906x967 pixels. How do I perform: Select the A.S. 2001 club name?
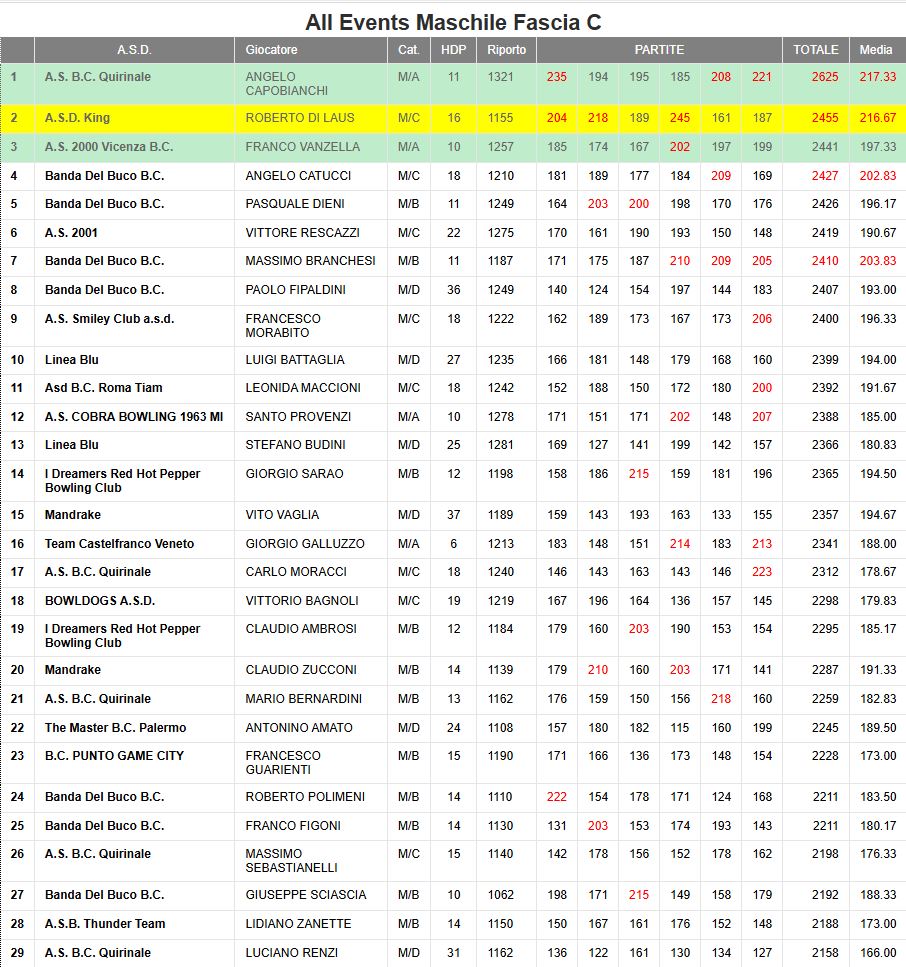click(x=71, y=233)
